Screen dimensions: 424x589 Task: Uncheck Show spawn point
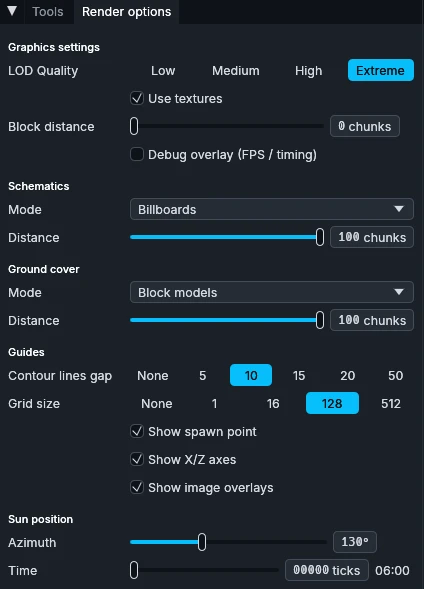[137, 431]
